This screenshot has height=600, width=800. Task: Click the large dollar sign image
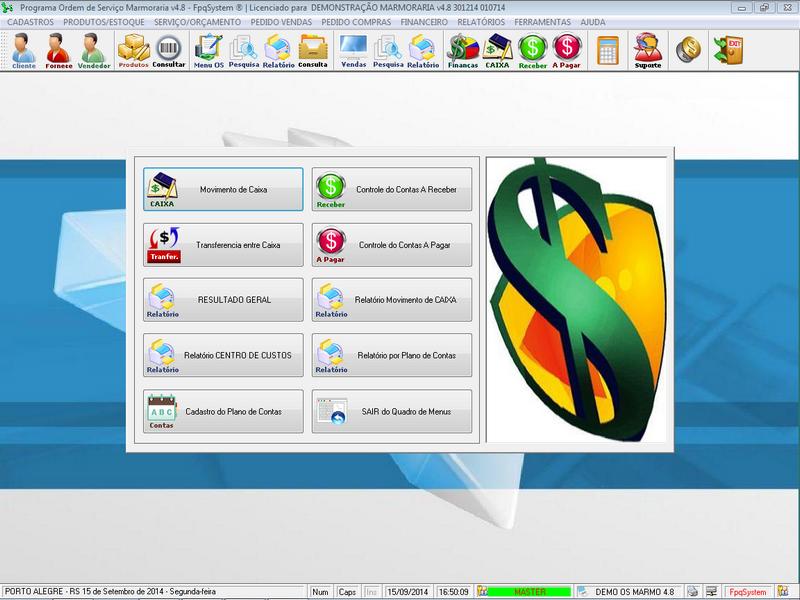[576, 299]
